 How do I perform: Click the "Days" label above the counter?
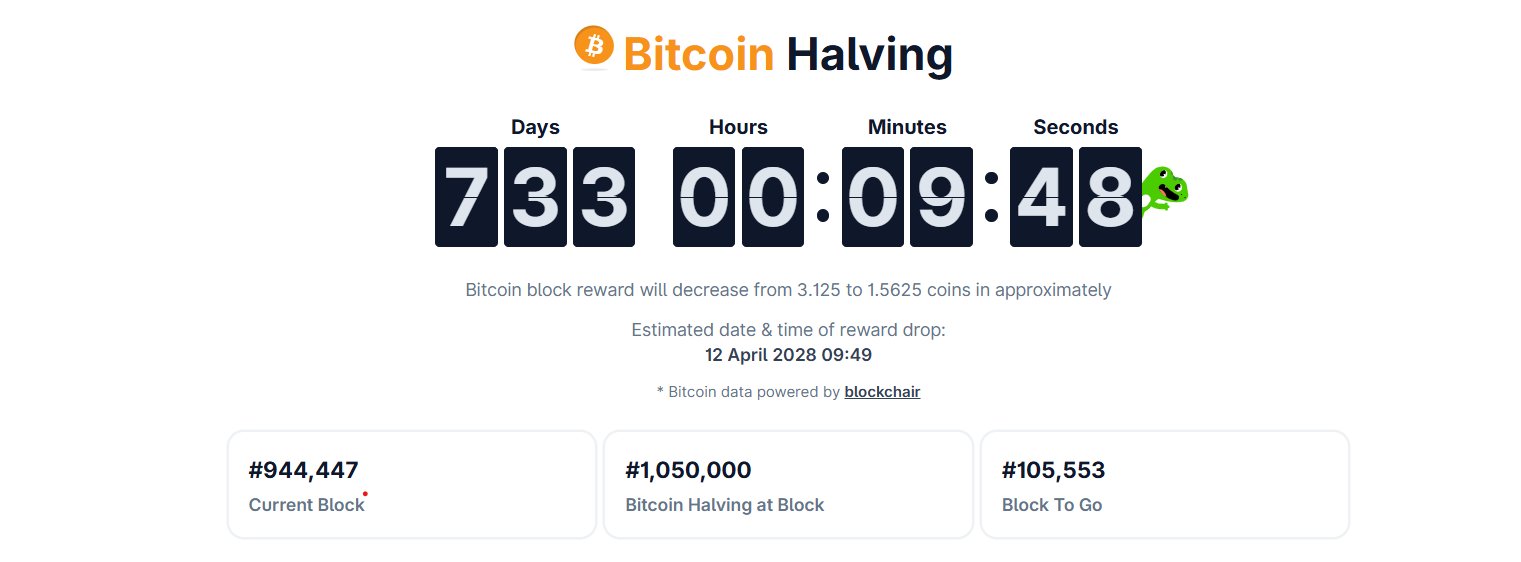click(535, 127)
